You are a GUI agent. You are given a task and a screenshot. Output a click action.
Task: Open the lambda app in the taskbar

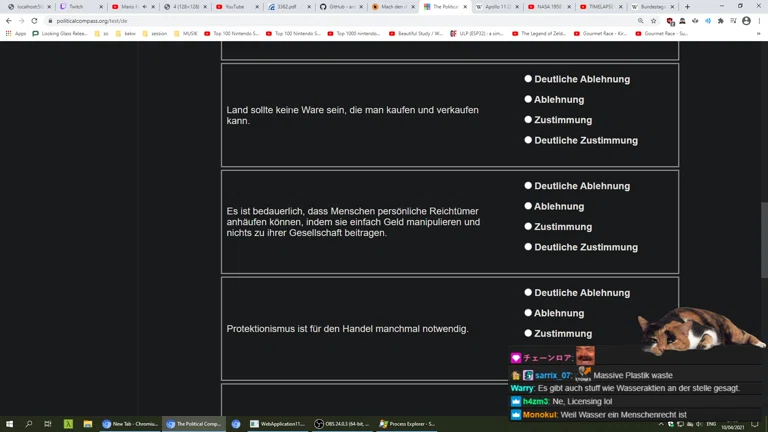coord(68,424)
